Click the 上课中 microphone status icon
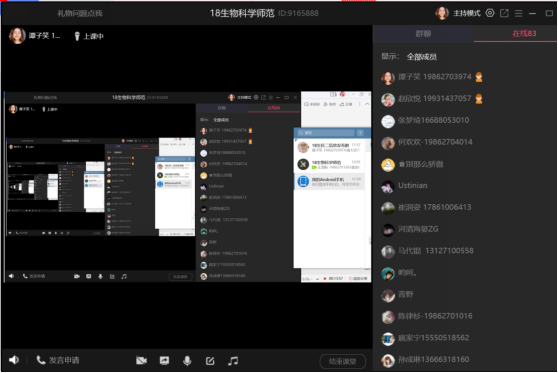 coord(77,36)
